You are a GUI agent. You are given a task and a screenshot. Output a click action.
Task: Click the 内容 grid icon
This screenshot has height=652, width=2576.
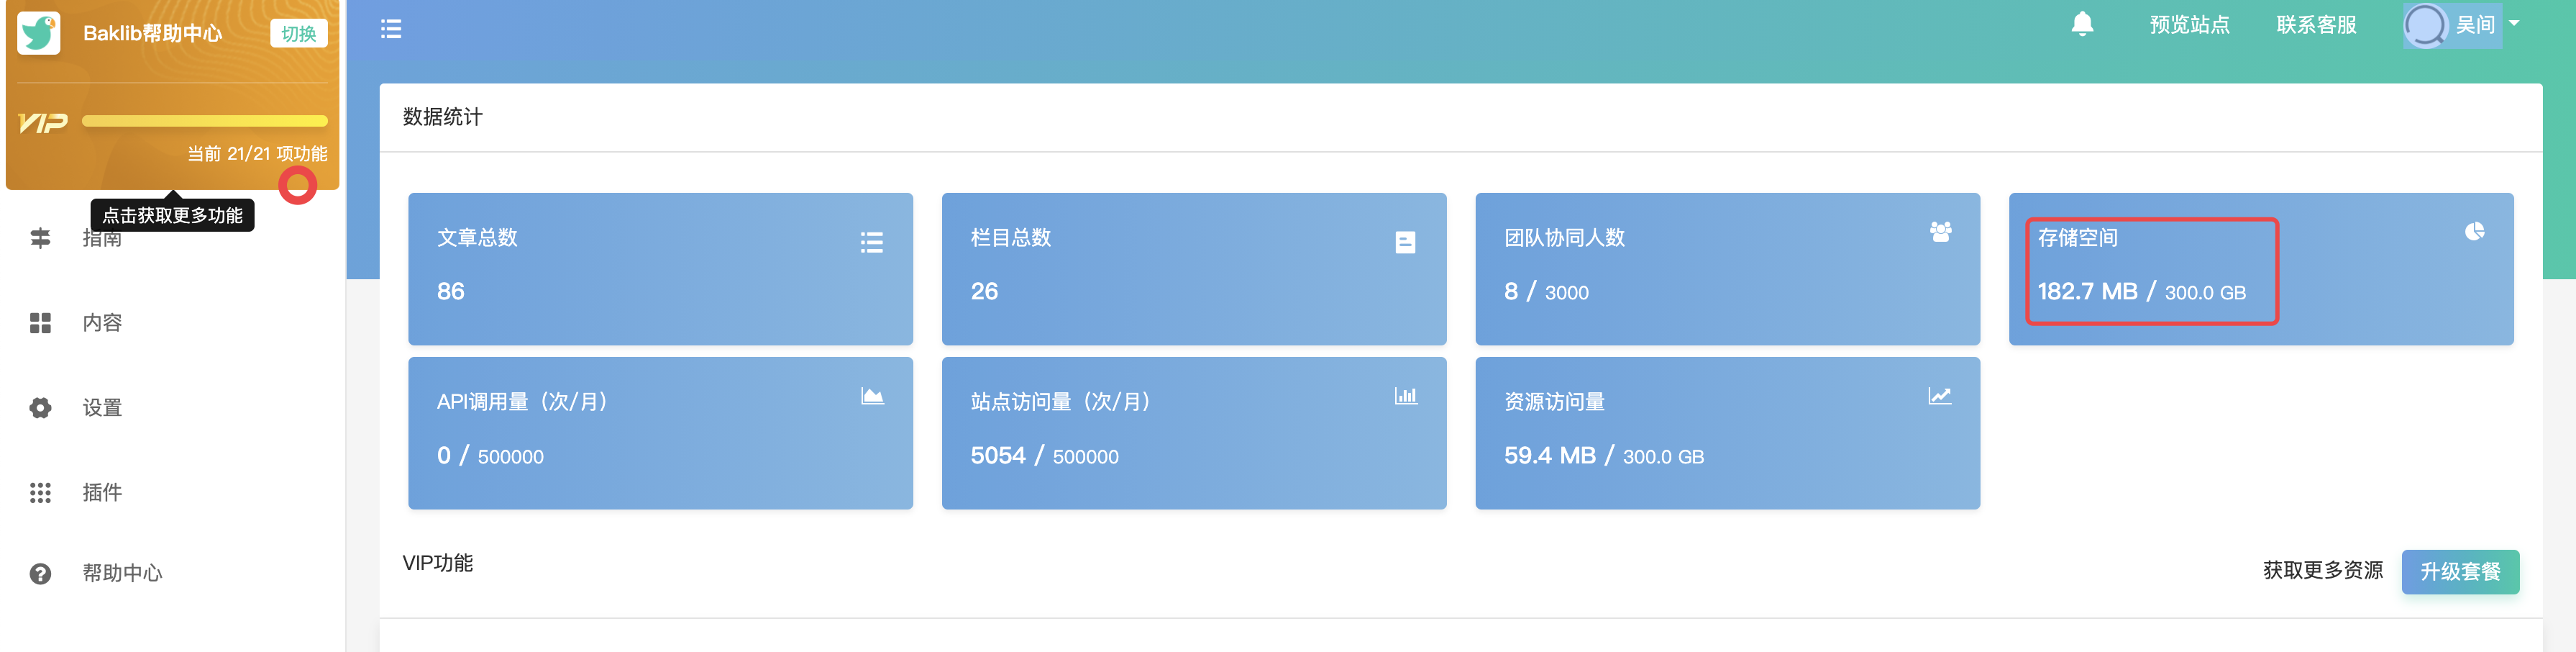coord(40,323)
